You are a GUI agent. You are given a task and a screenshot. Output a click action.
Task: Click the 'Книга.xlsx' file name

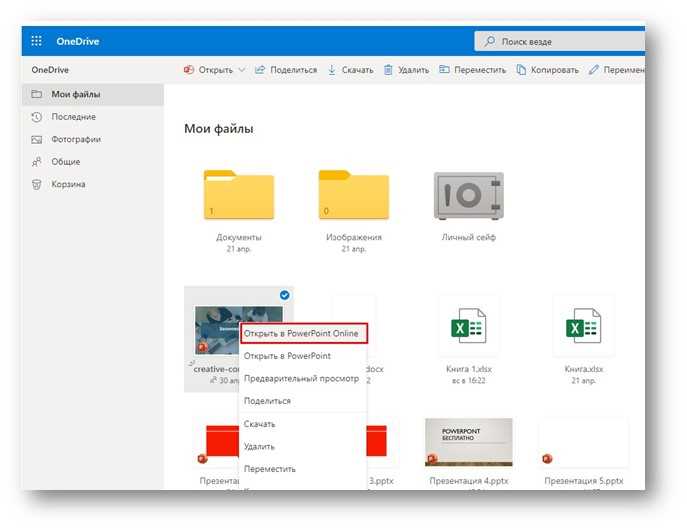coord(584,369)
